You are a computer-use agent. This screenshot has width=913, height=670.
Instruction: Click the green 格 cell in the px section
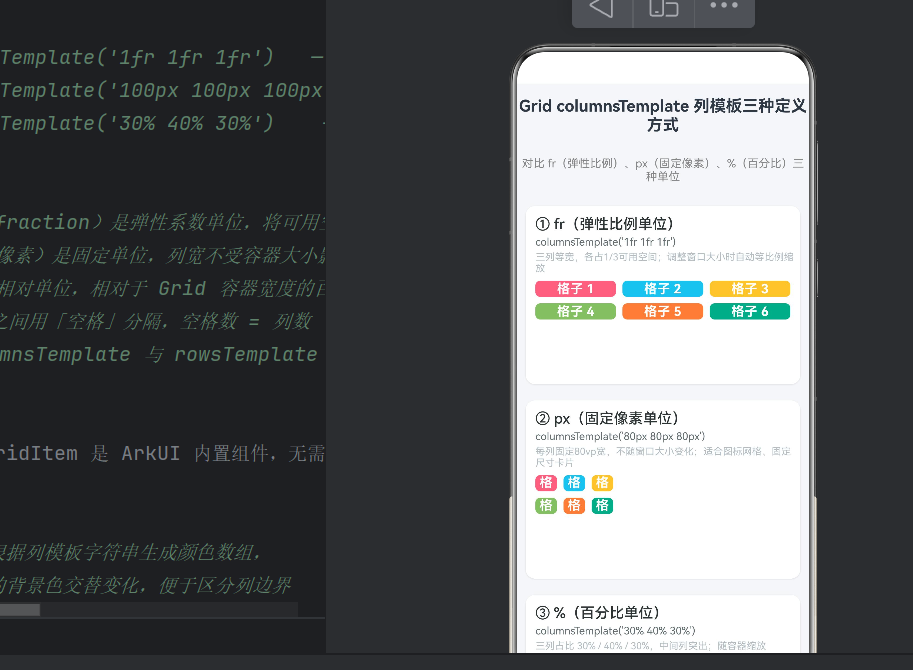pyautogui.click(x=546, y=505)
